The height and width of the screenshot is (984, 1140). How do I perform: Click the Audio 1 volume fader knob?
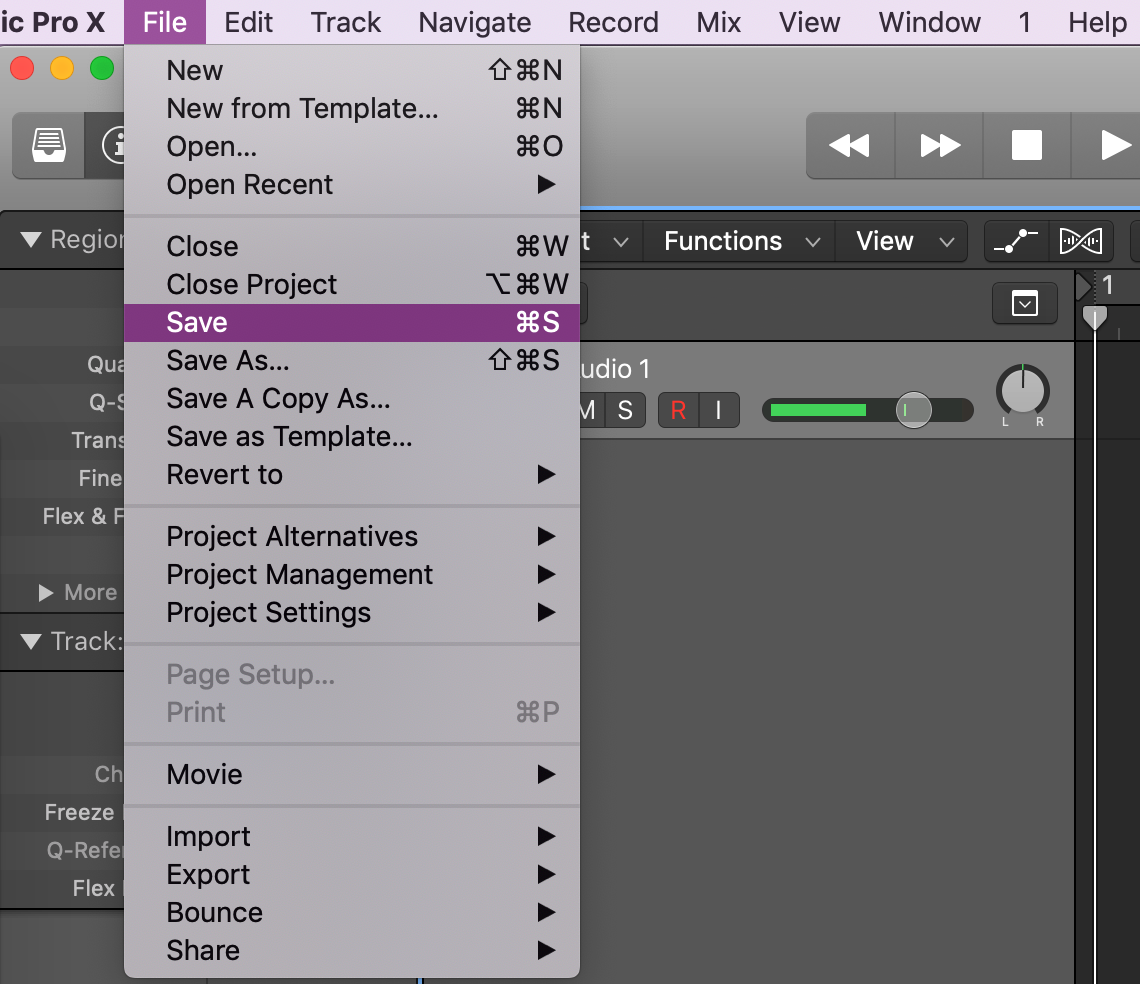[913, 410]
